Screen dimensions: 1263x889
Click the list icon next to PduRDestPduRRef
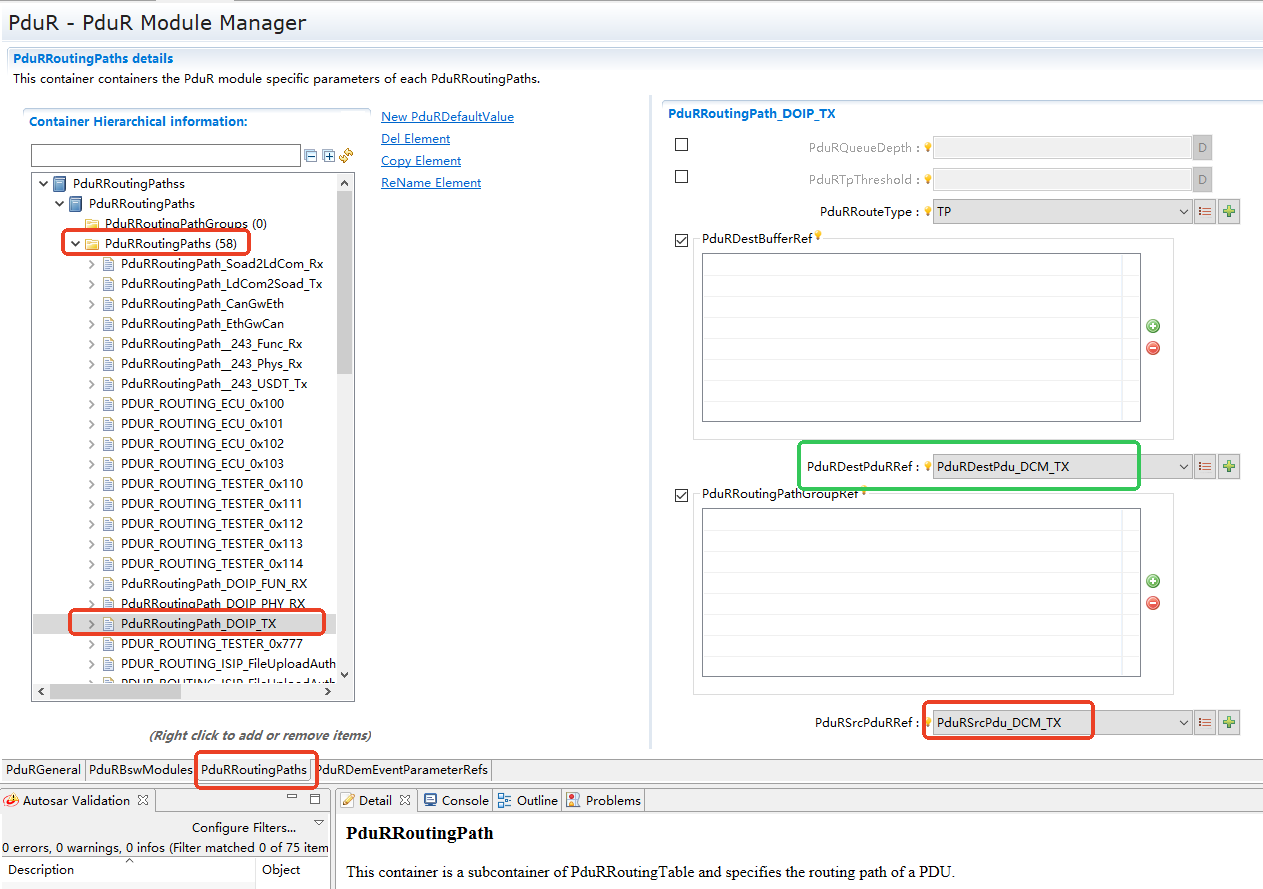click(x=1205, y=466)
